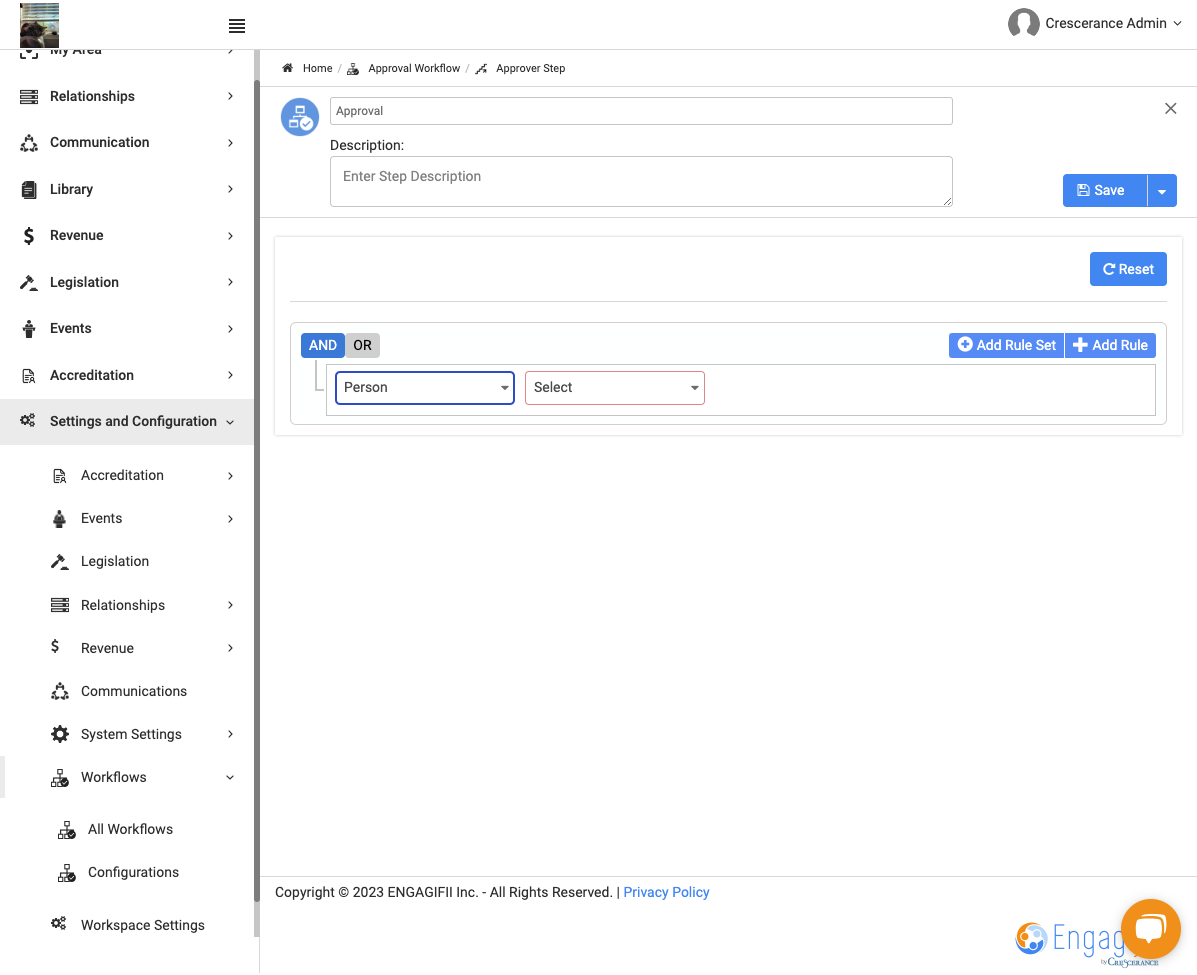Collapse the Workflows submenu chevron
The height and width of the screenshot is (975, 1197).
point(231,778)
